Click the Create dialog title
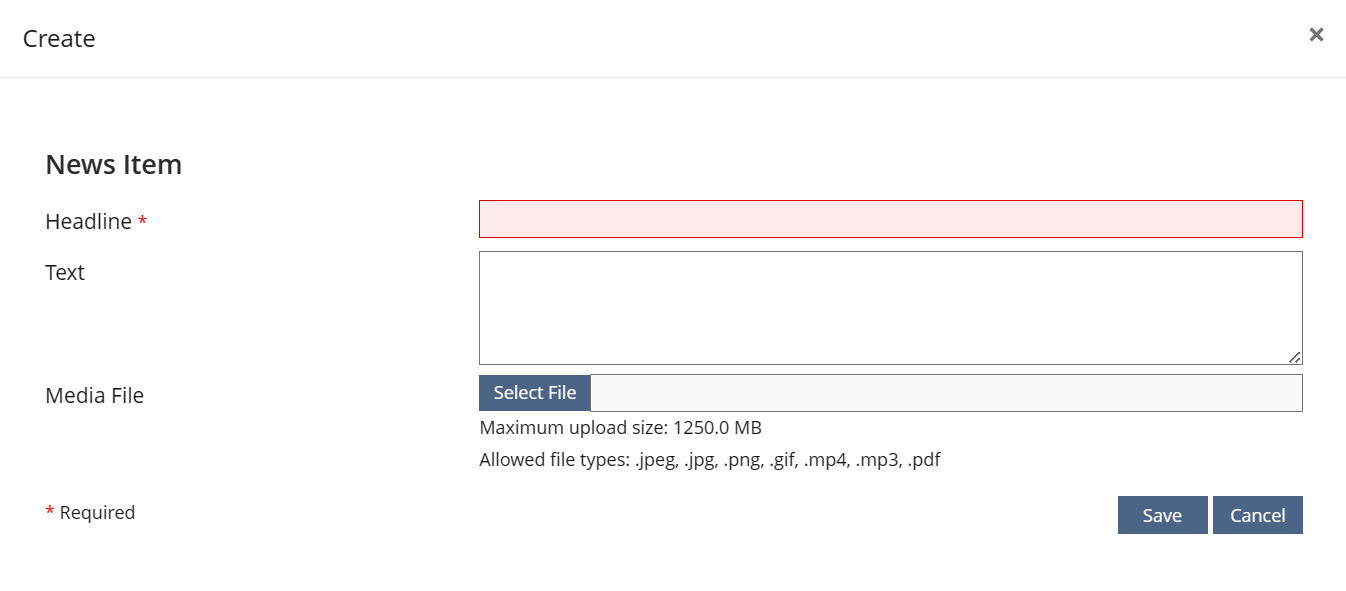 (x=59, y=39)
